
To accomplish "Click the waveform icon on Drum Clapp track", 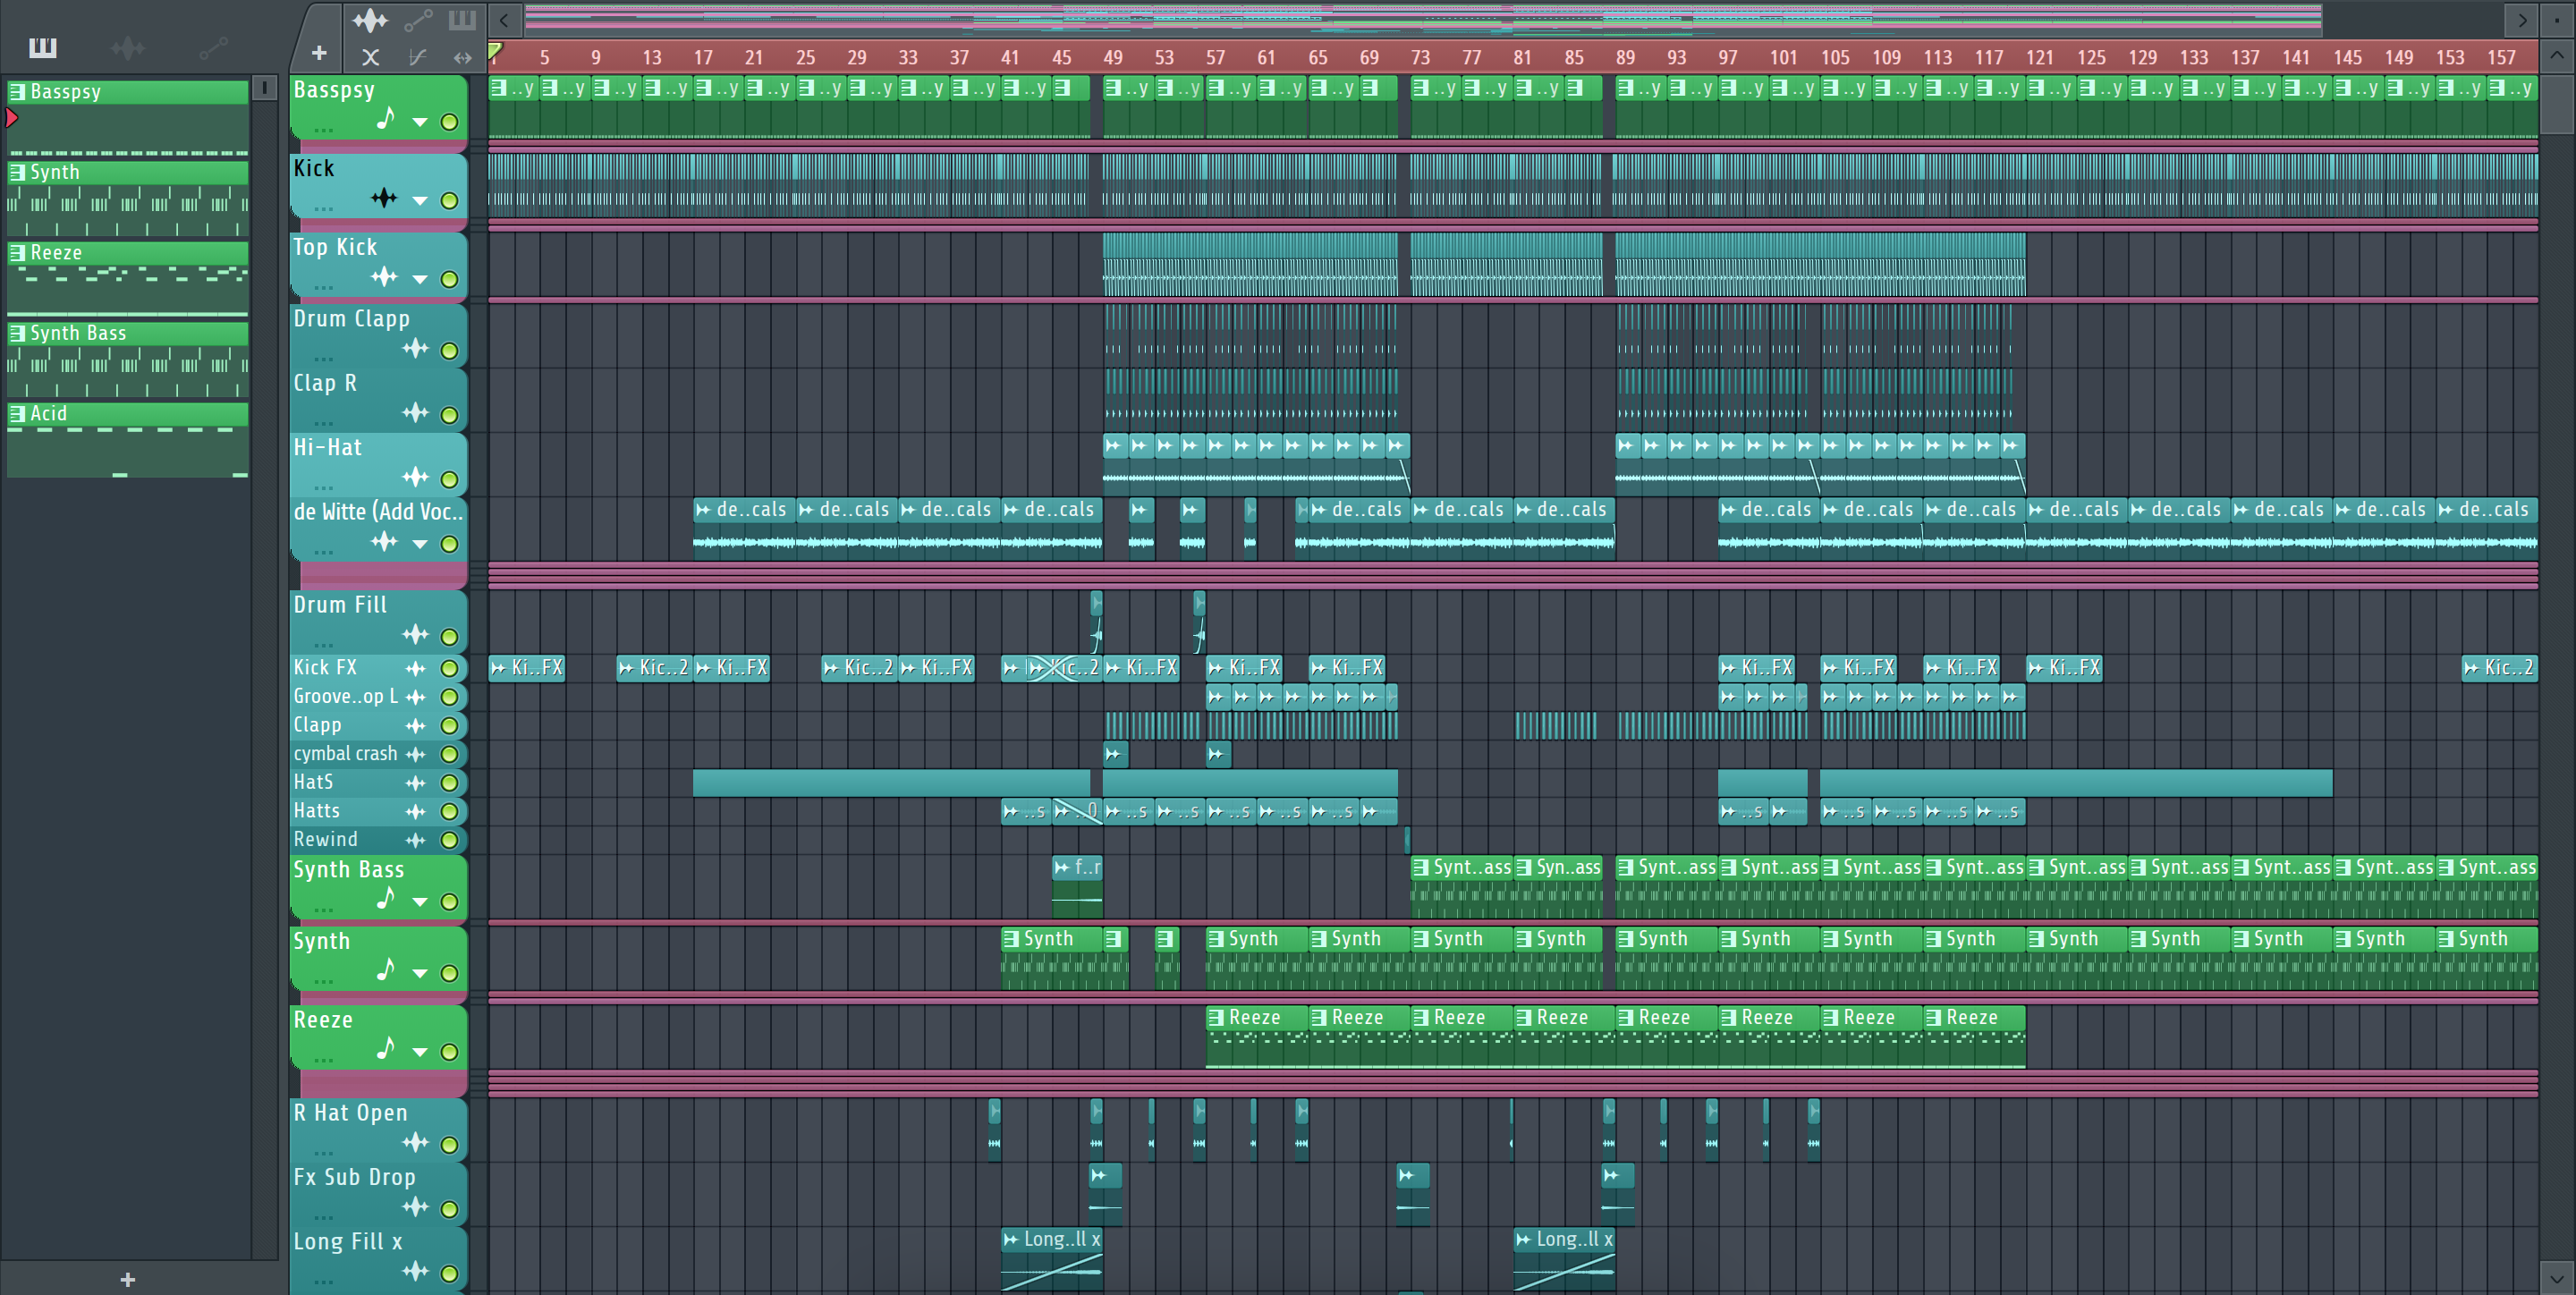I will pyautogui.click(x=415, y=349).
